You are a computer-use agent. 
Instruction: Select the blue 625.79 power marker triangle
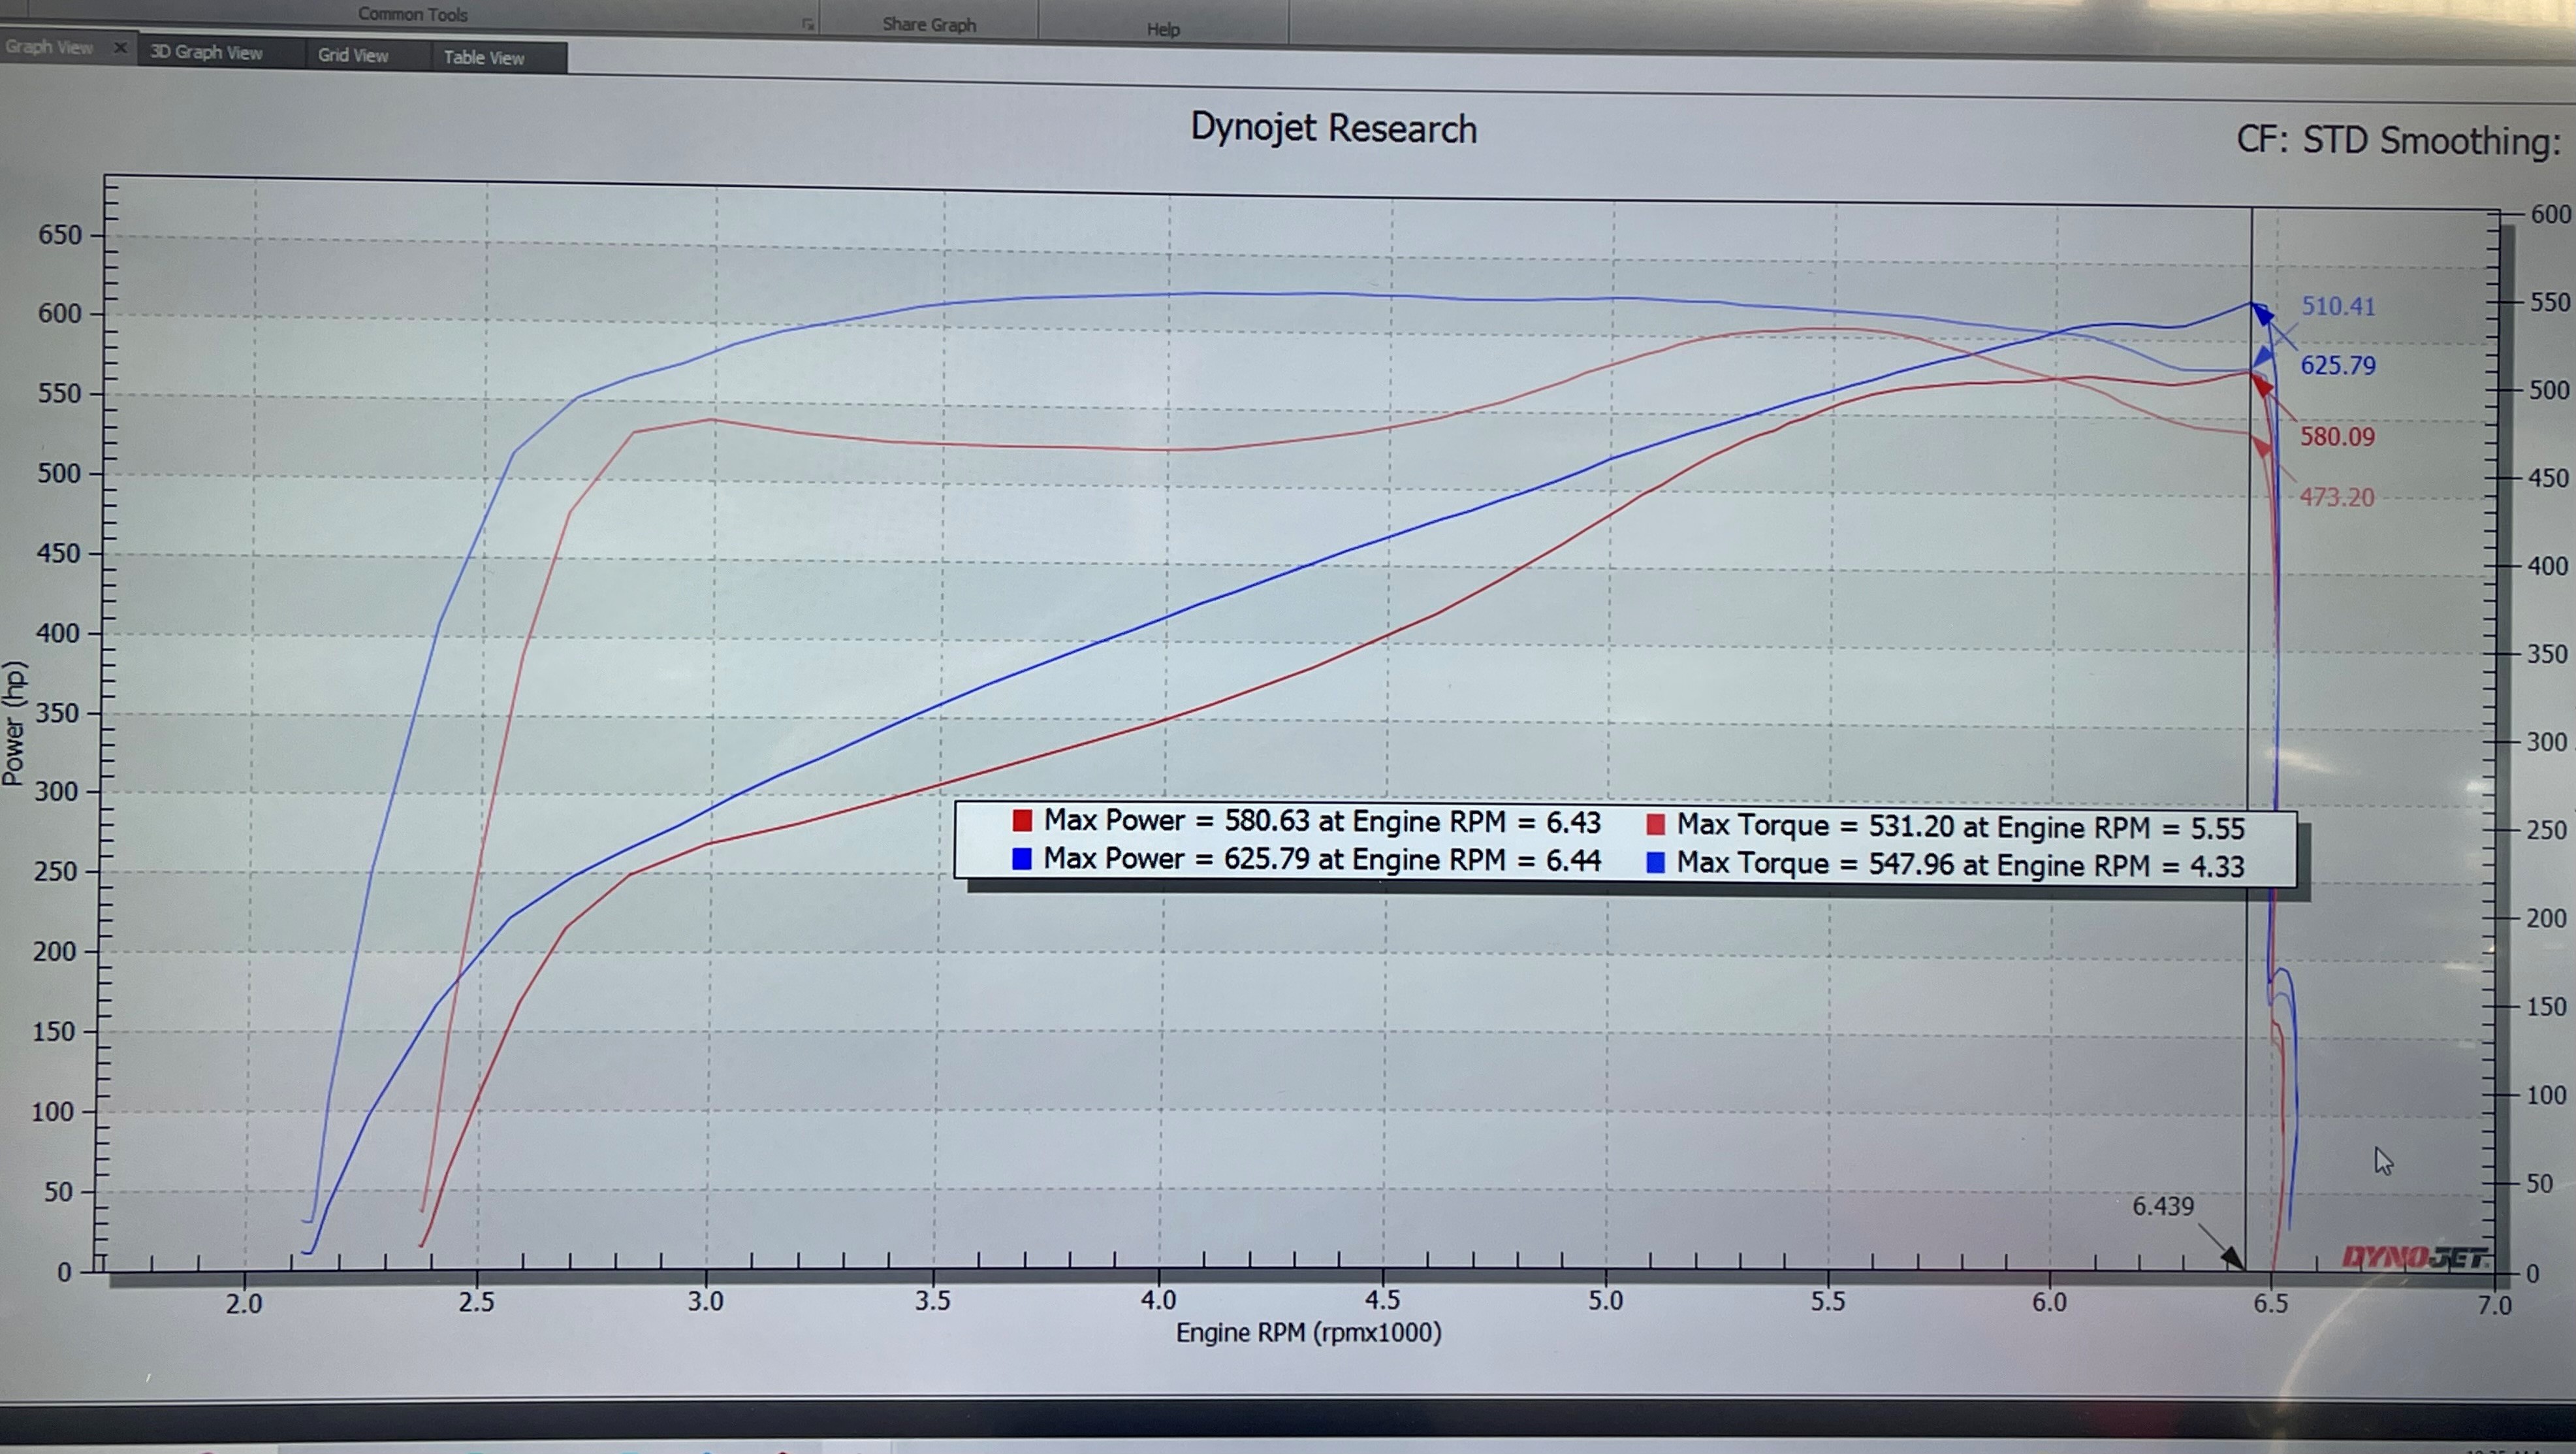[2262, 314]
